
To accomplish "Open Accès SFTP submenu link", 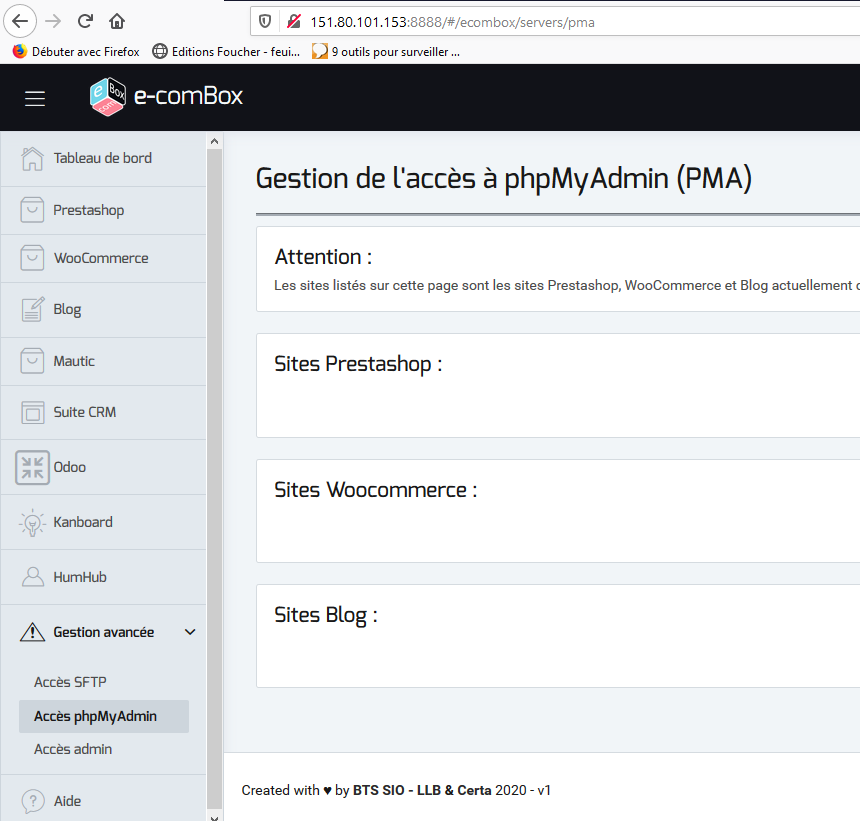I will pyautogui.click(x=70, y=682).
